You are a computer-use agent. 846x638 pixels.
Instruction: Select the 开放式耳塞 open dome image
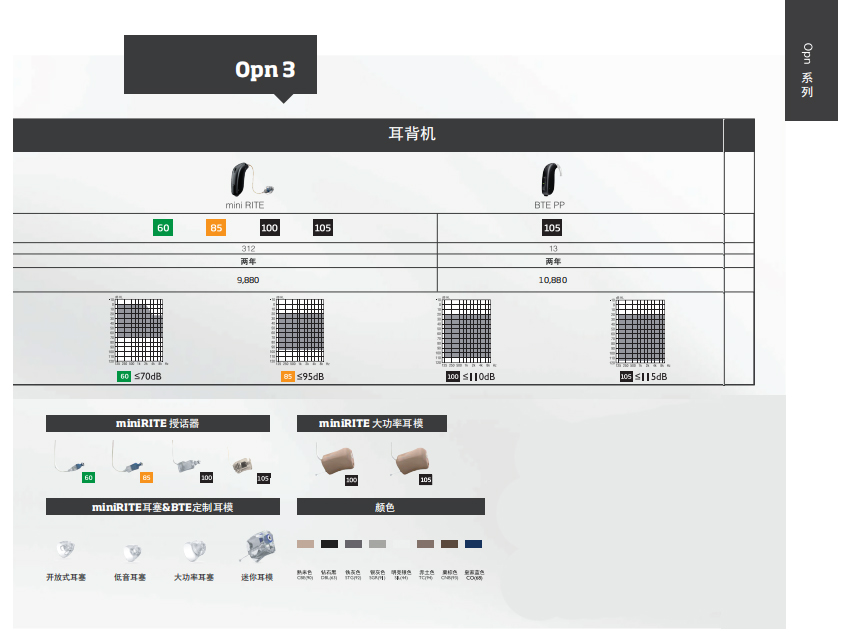click(x=65, y=550)
